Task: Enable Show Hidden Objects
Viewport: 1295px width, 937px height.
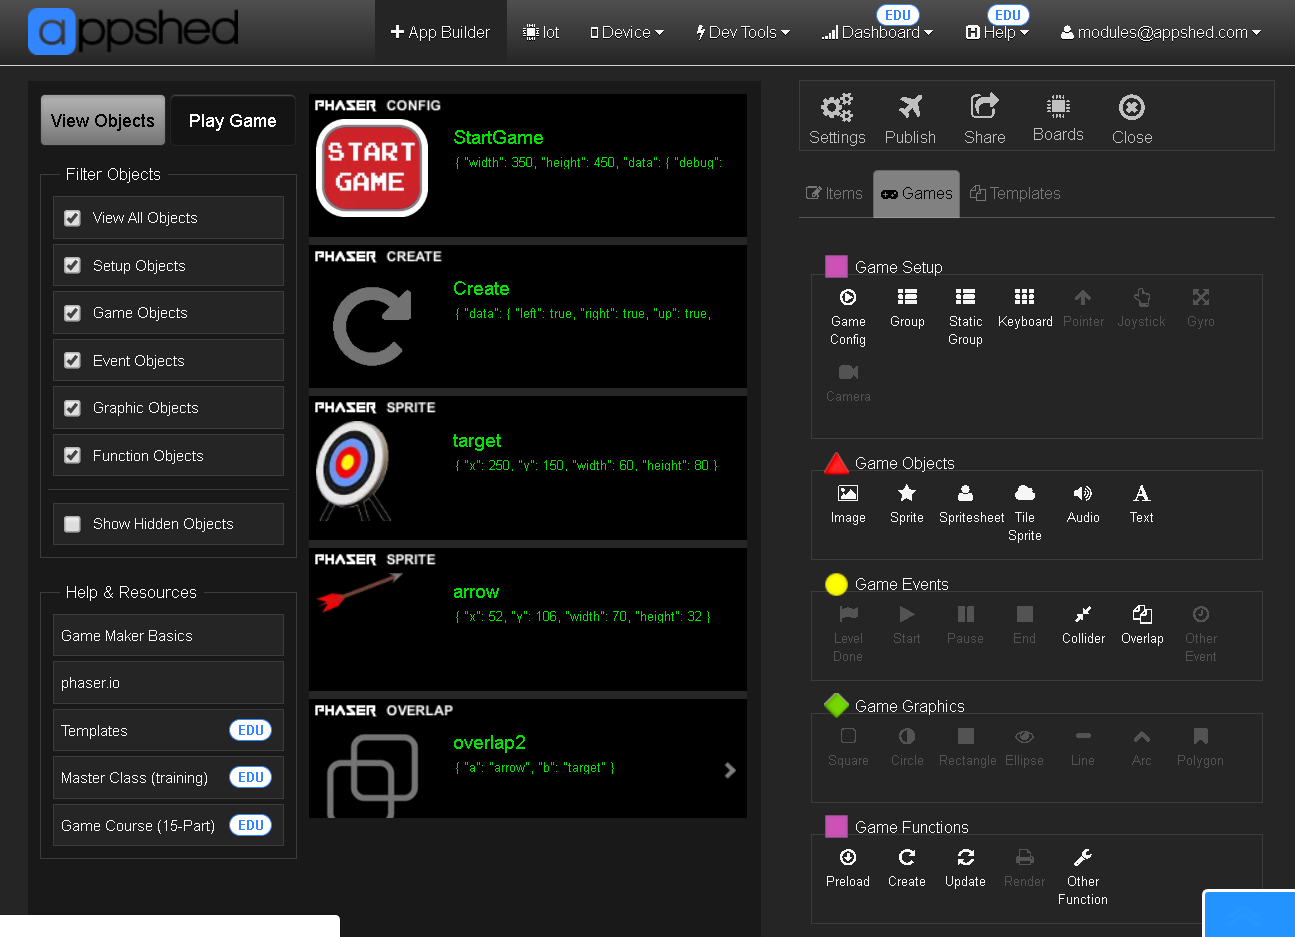Action: point(72,524)
